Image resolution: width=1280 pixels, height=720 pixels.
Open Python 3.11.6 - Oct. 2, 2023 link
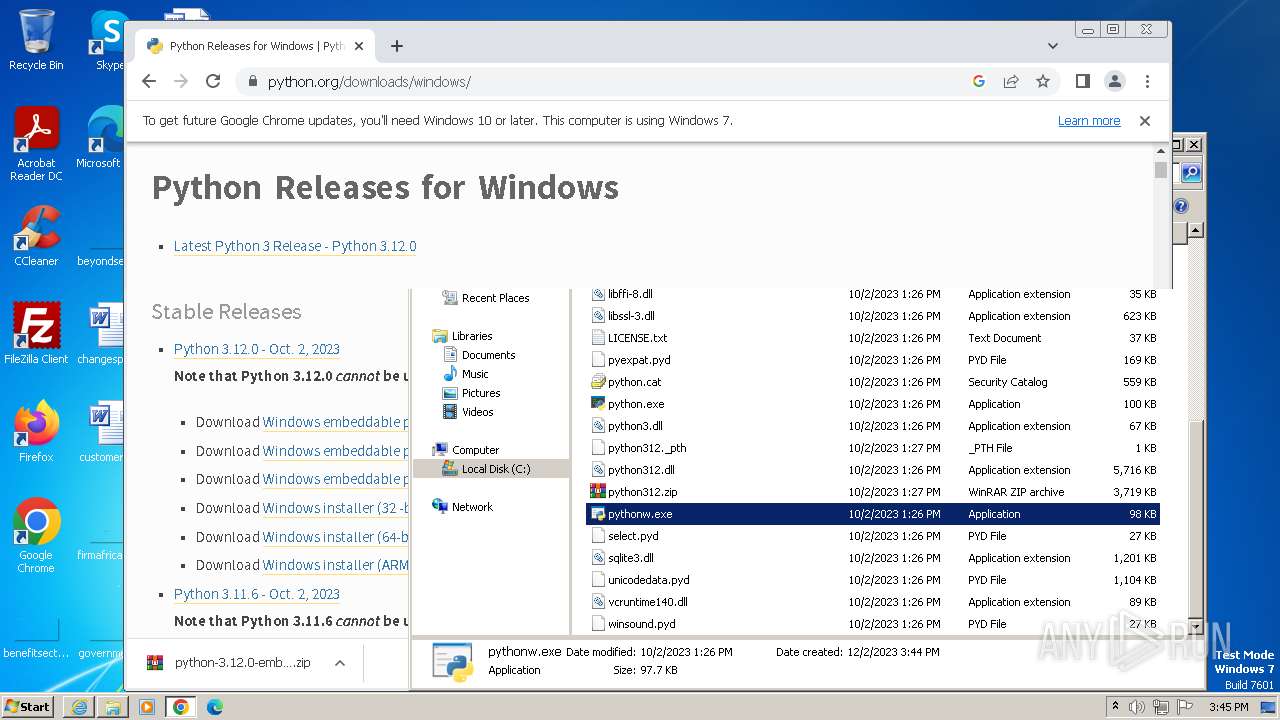tap(257, 594)
